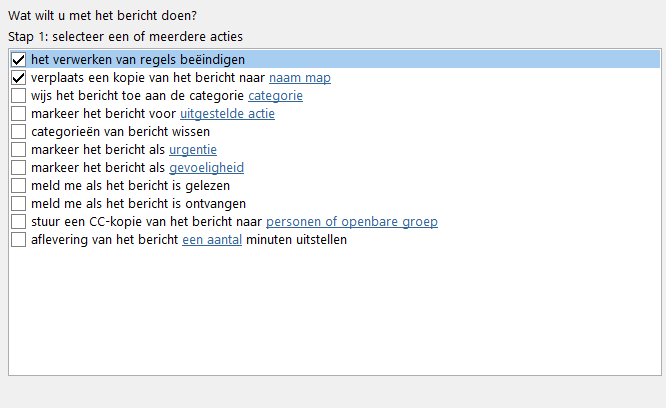Enable the 'markeer het bericht als urgentie' checkbox
The height and width of the screenshot is (408, 666).
[x=19, y=150]
